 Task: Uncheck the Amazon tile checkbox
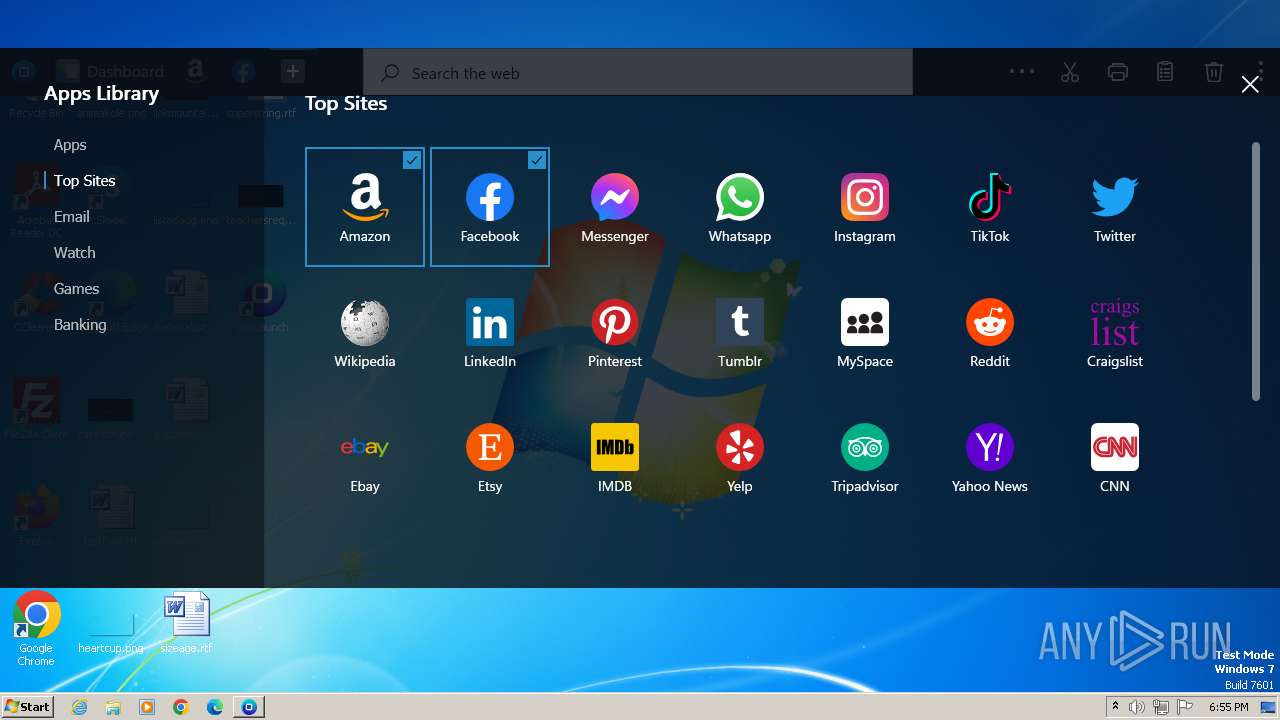click(x=412, y=160)
